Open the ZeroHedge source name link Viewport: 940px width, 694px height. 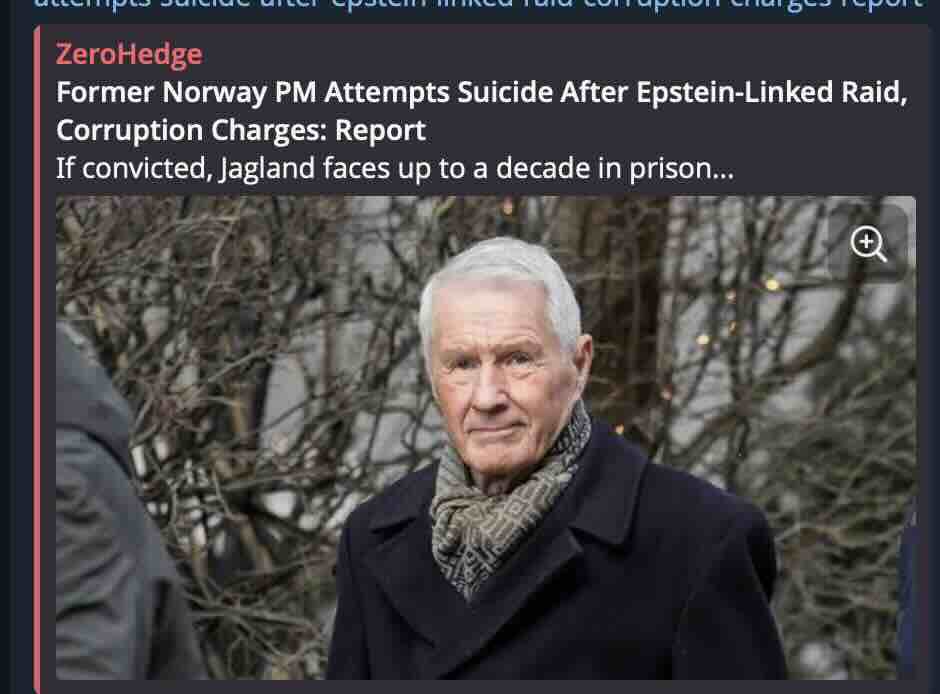pyautogui.click(x=129, y=54)
